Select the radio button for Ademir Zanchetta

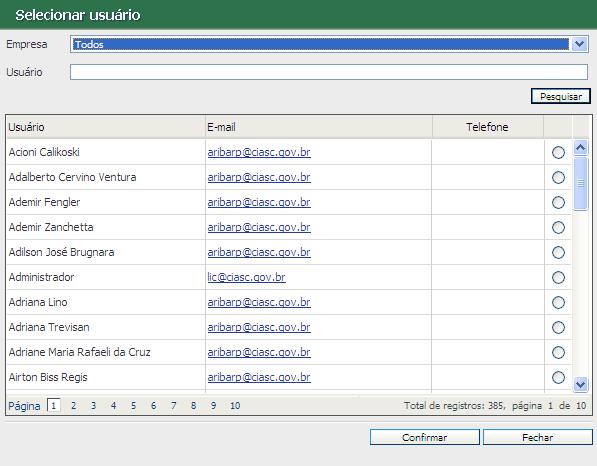558,228
